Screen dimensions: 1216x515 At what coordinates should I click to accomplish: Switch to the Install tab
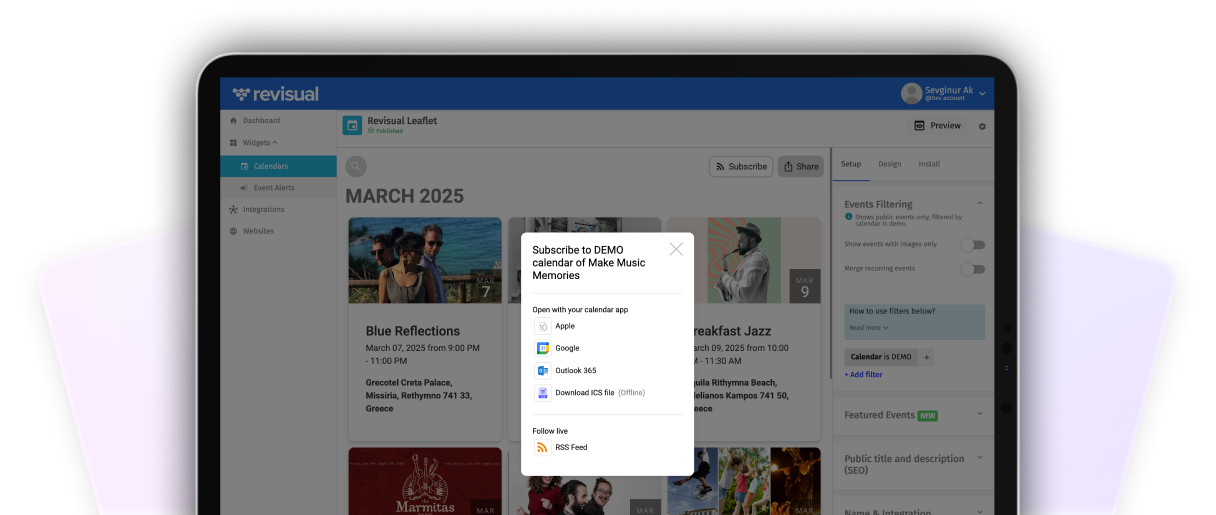(x=929, y=164)
